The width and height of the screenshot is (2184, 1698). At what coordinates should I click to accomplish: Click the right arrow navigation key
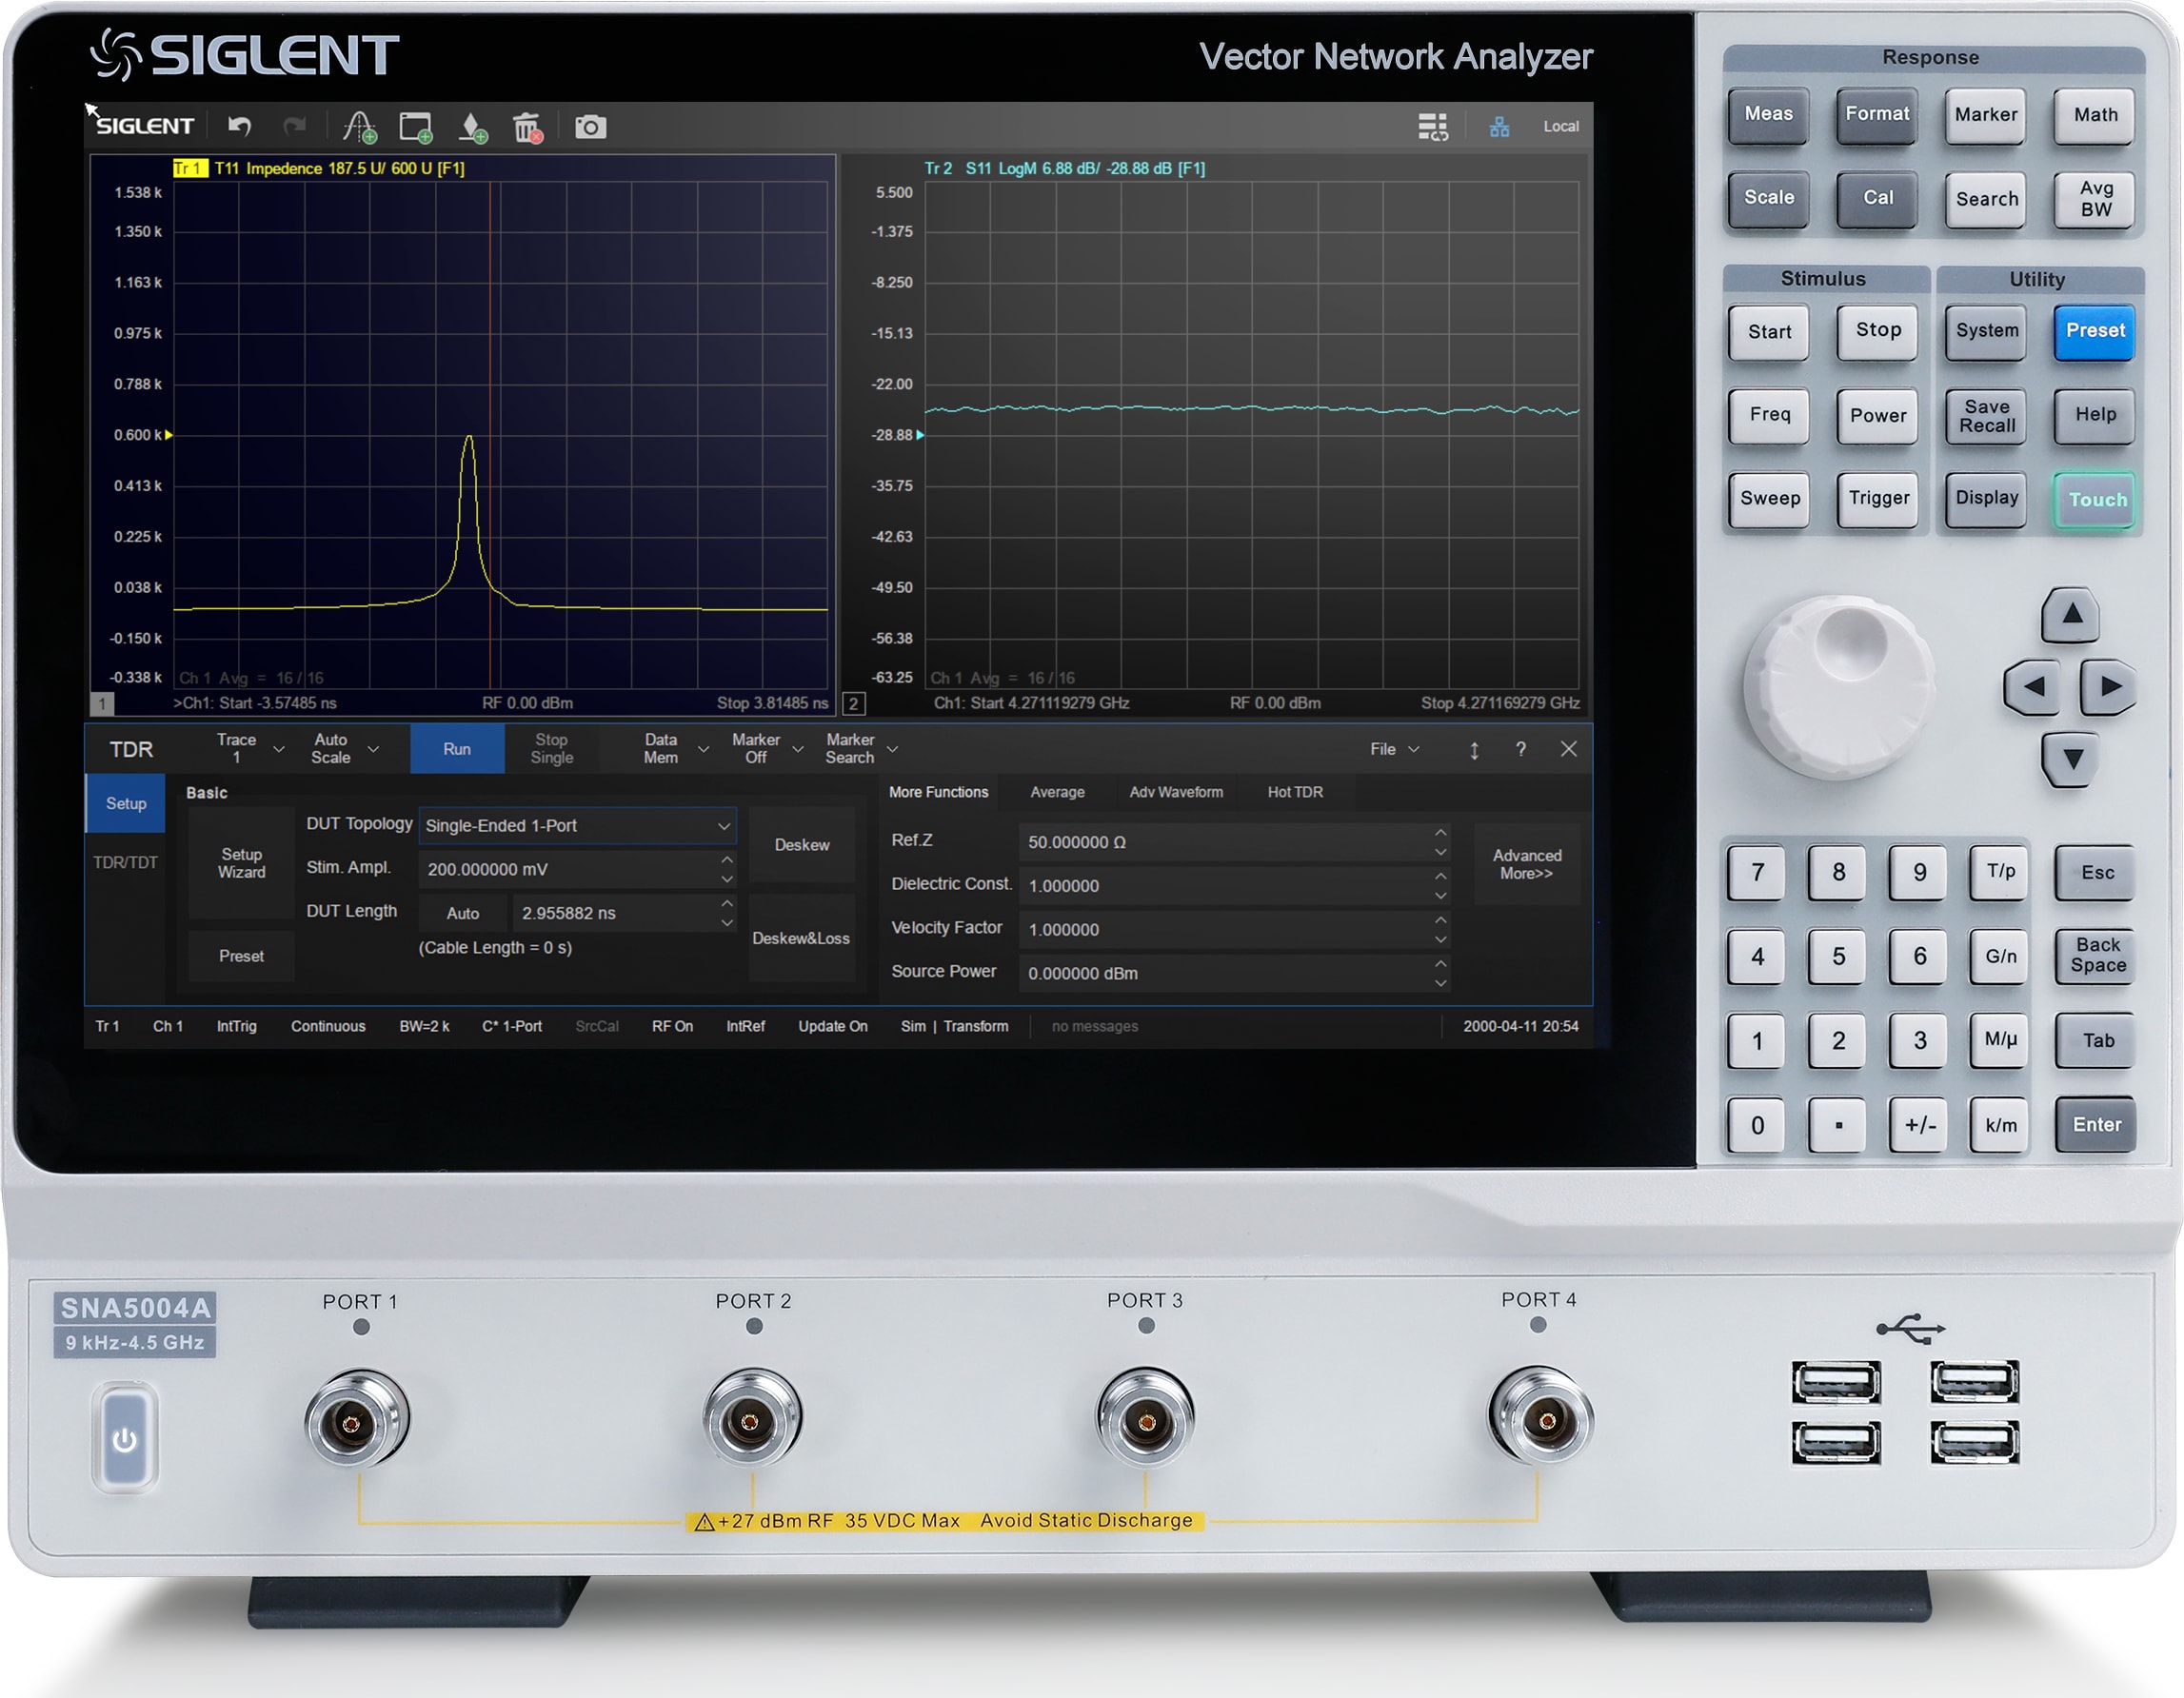click(2109, 687)
